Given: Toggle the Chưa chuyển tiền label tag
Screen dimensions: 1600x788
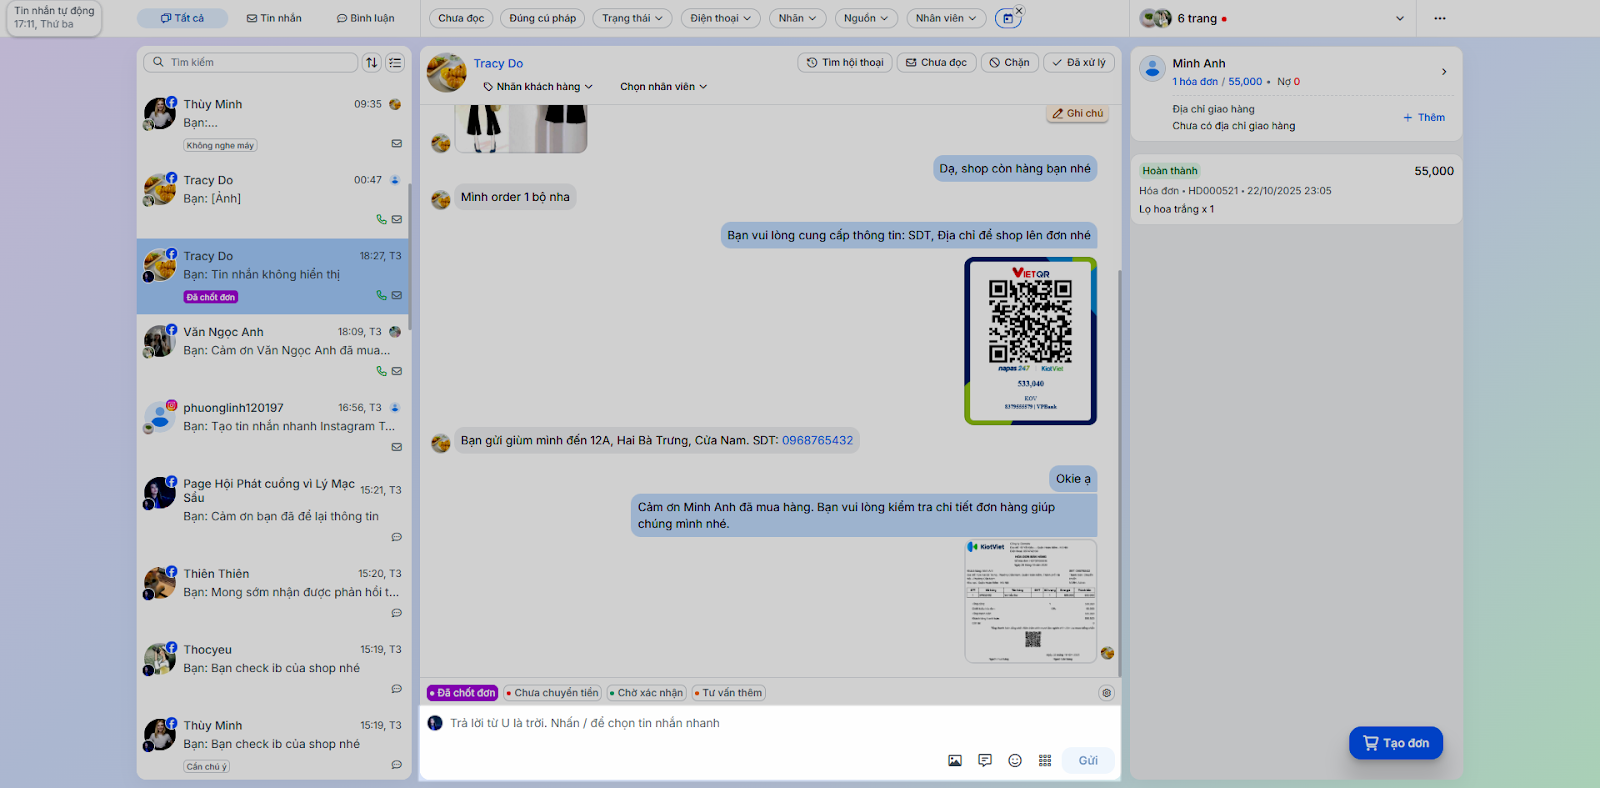Looking at the screenshot, I should (552, 693).
